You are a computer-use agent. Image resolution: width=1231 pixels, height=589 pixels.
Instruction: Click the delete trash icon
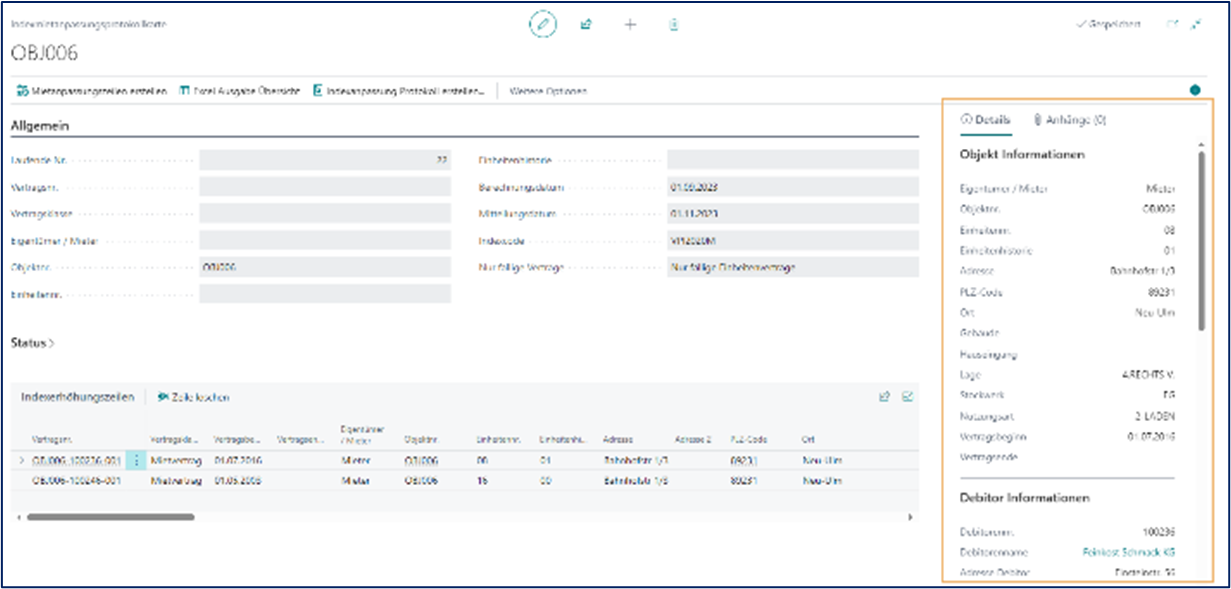(674, 24)
